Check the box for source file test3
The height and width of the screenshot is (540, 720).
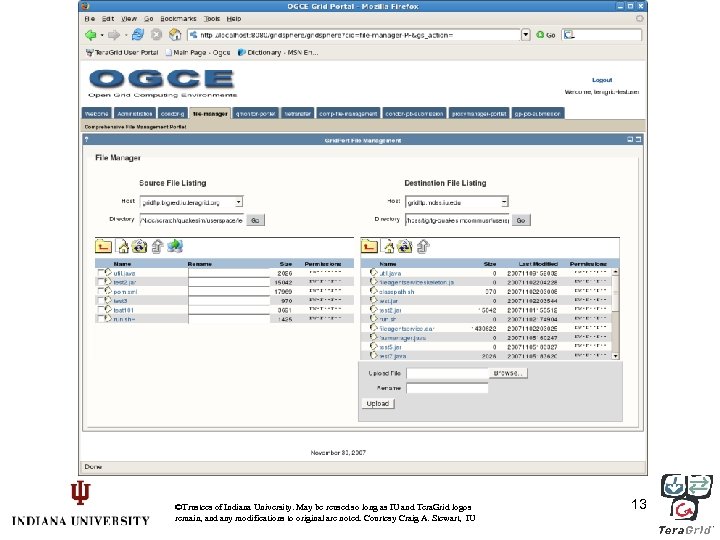click(x=101, y=300)
